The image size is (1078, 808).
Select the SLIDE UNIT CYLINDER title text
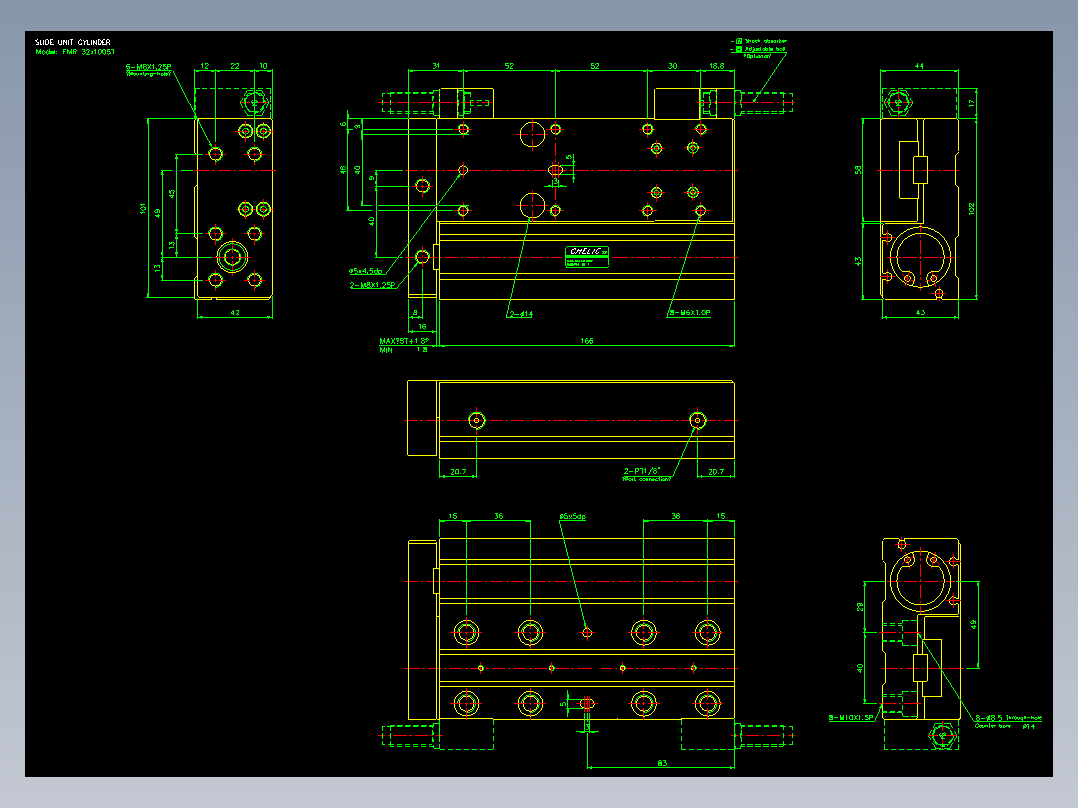click(73, 42)
